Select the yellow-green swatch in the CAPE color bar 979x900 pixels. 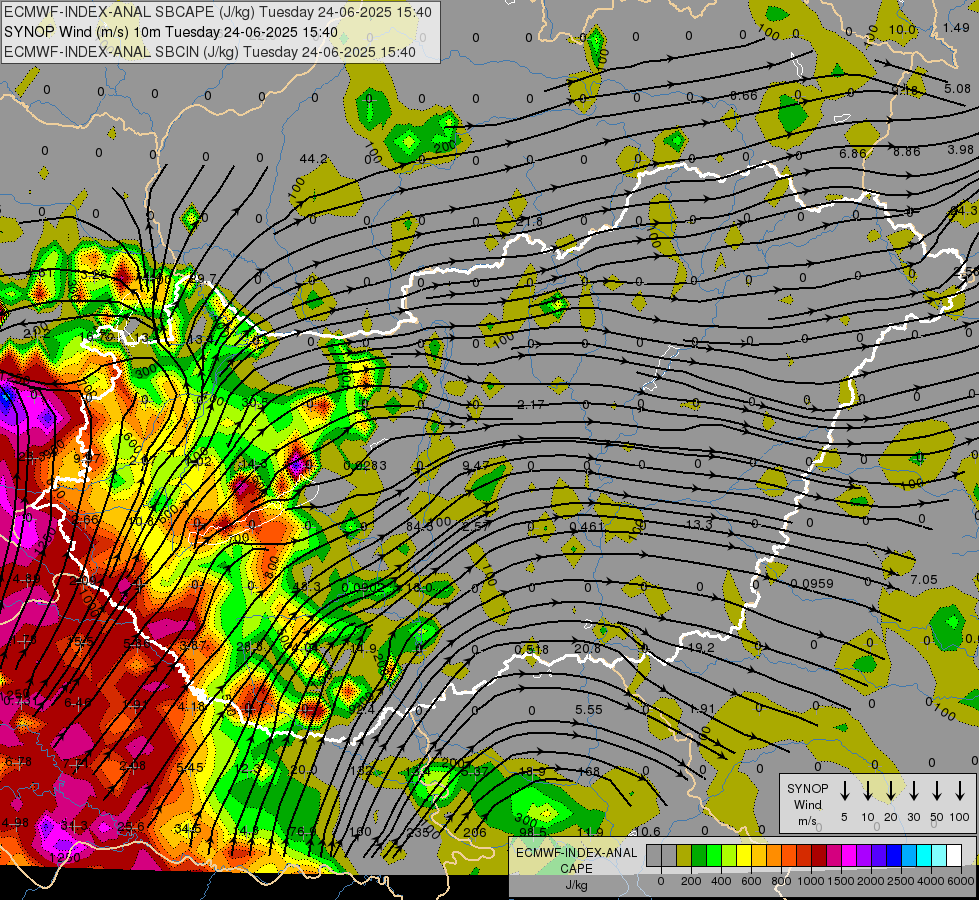pyautogui.click(x=729, y=855)
